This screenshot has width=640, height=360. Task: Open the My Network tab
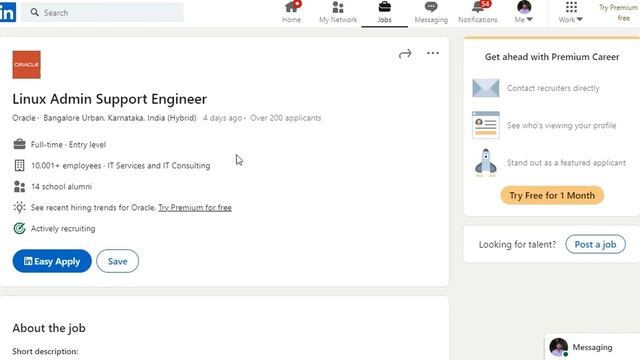(338, 12)
